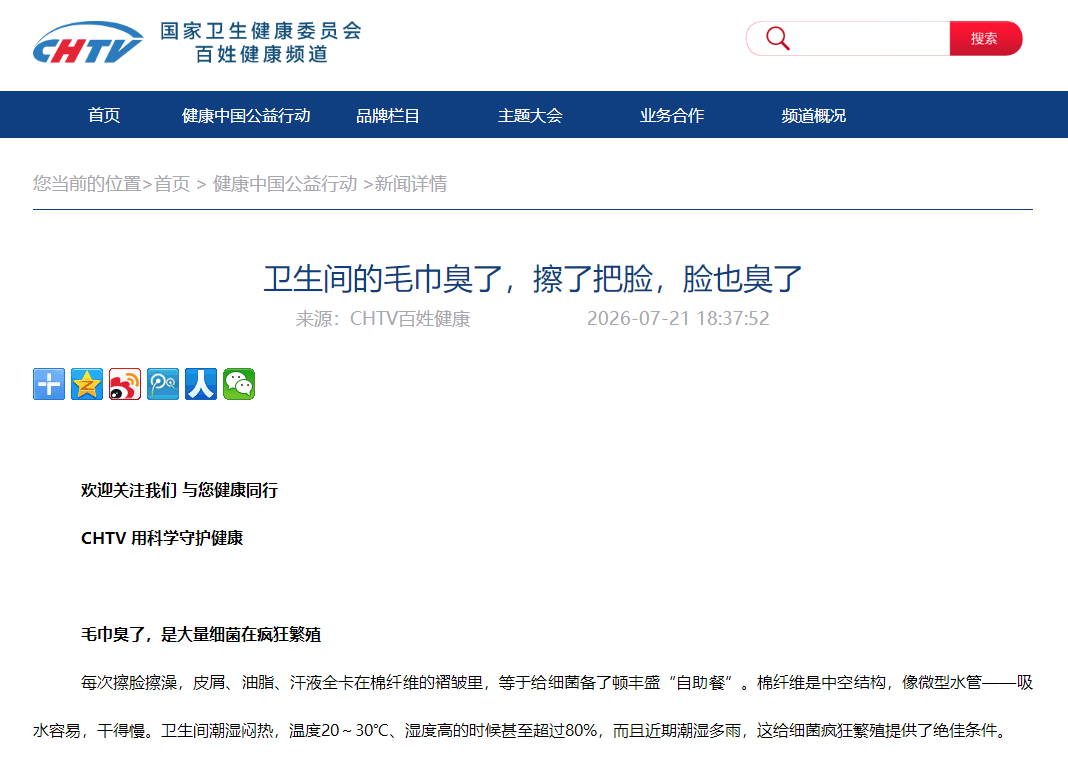1068x757 pixels.
Task: Share to Sina Weibo icon
Action: [x=125, y=384]
